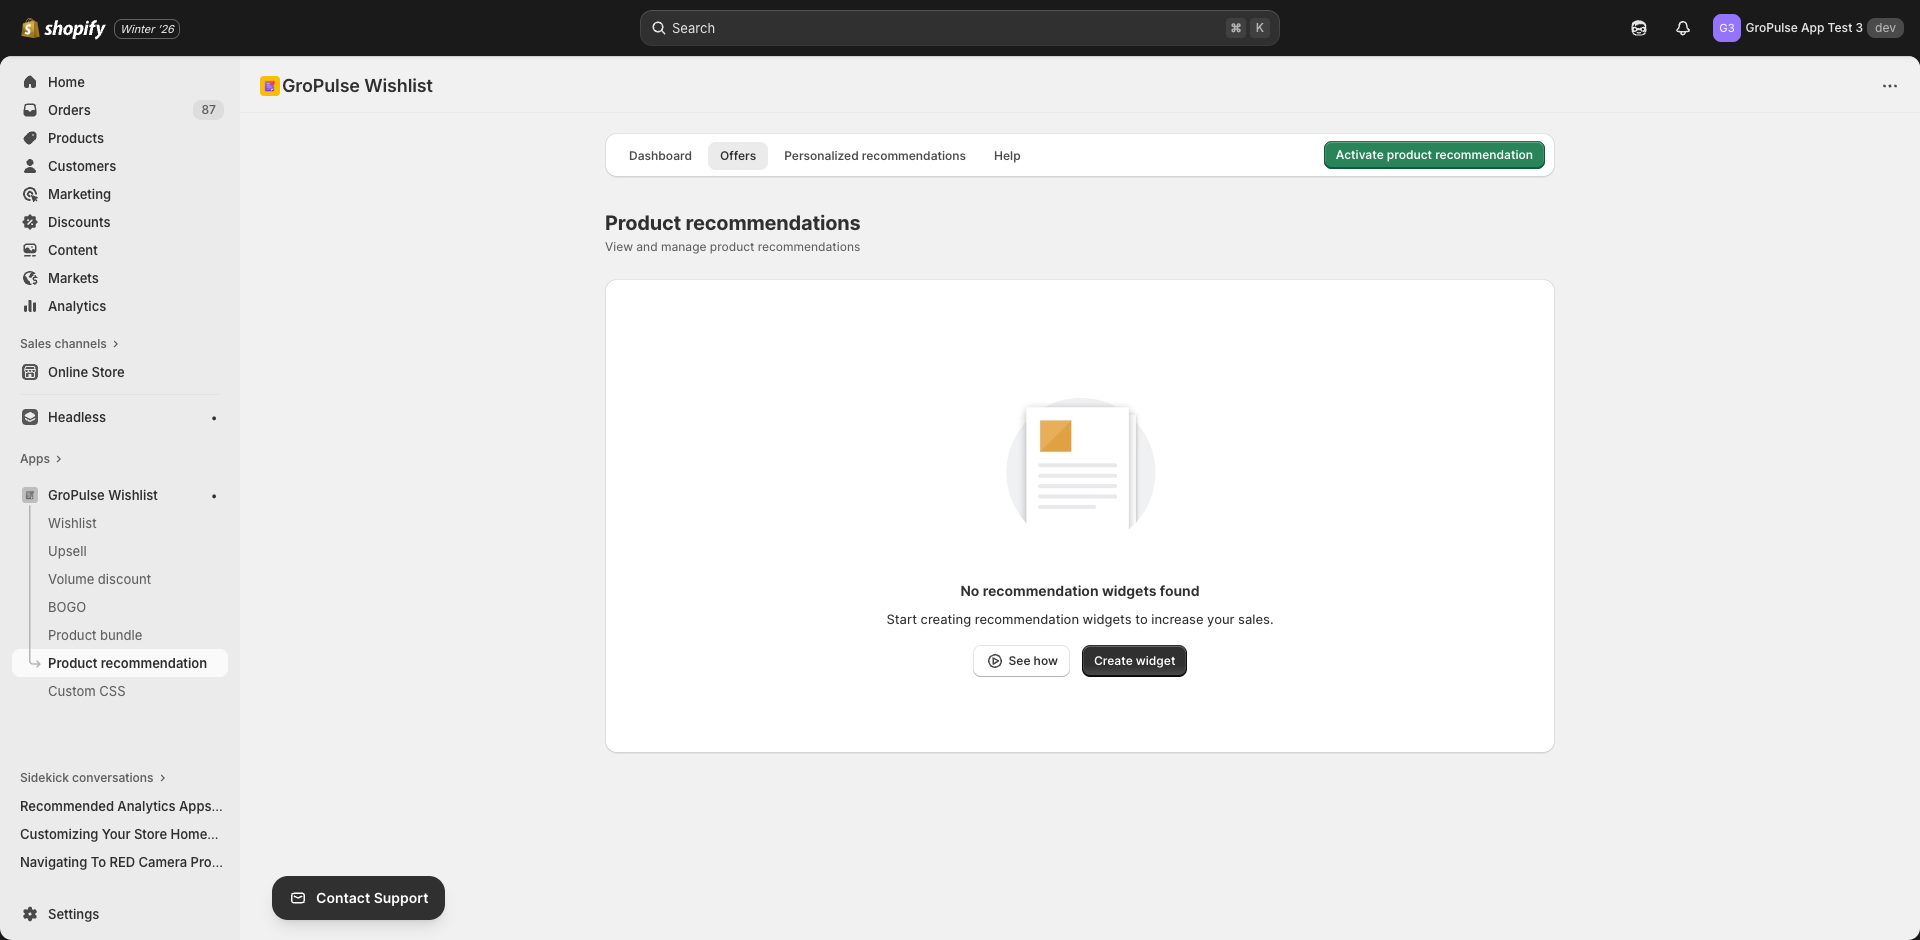This screenshot has width=1920, height=940.
Task: Open the Sidekick assistant icon
Action: (1639, 28)
